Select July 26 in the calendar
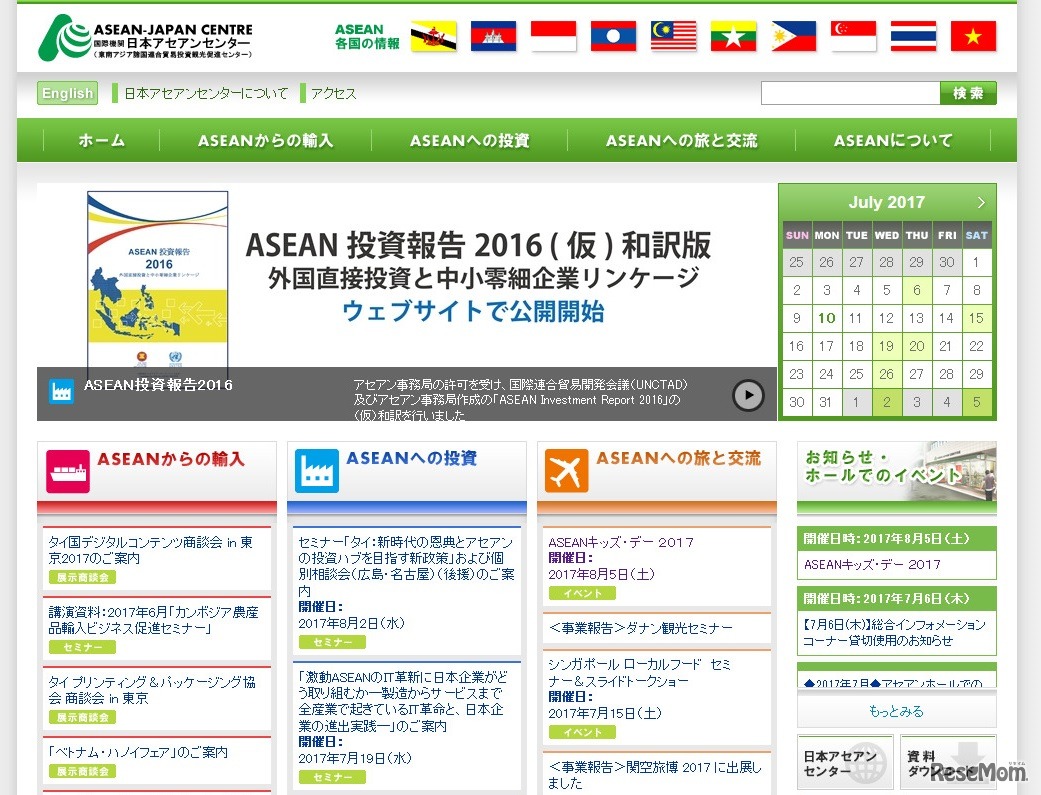This screenshot has height=795, width=1041. coord(886,374)
